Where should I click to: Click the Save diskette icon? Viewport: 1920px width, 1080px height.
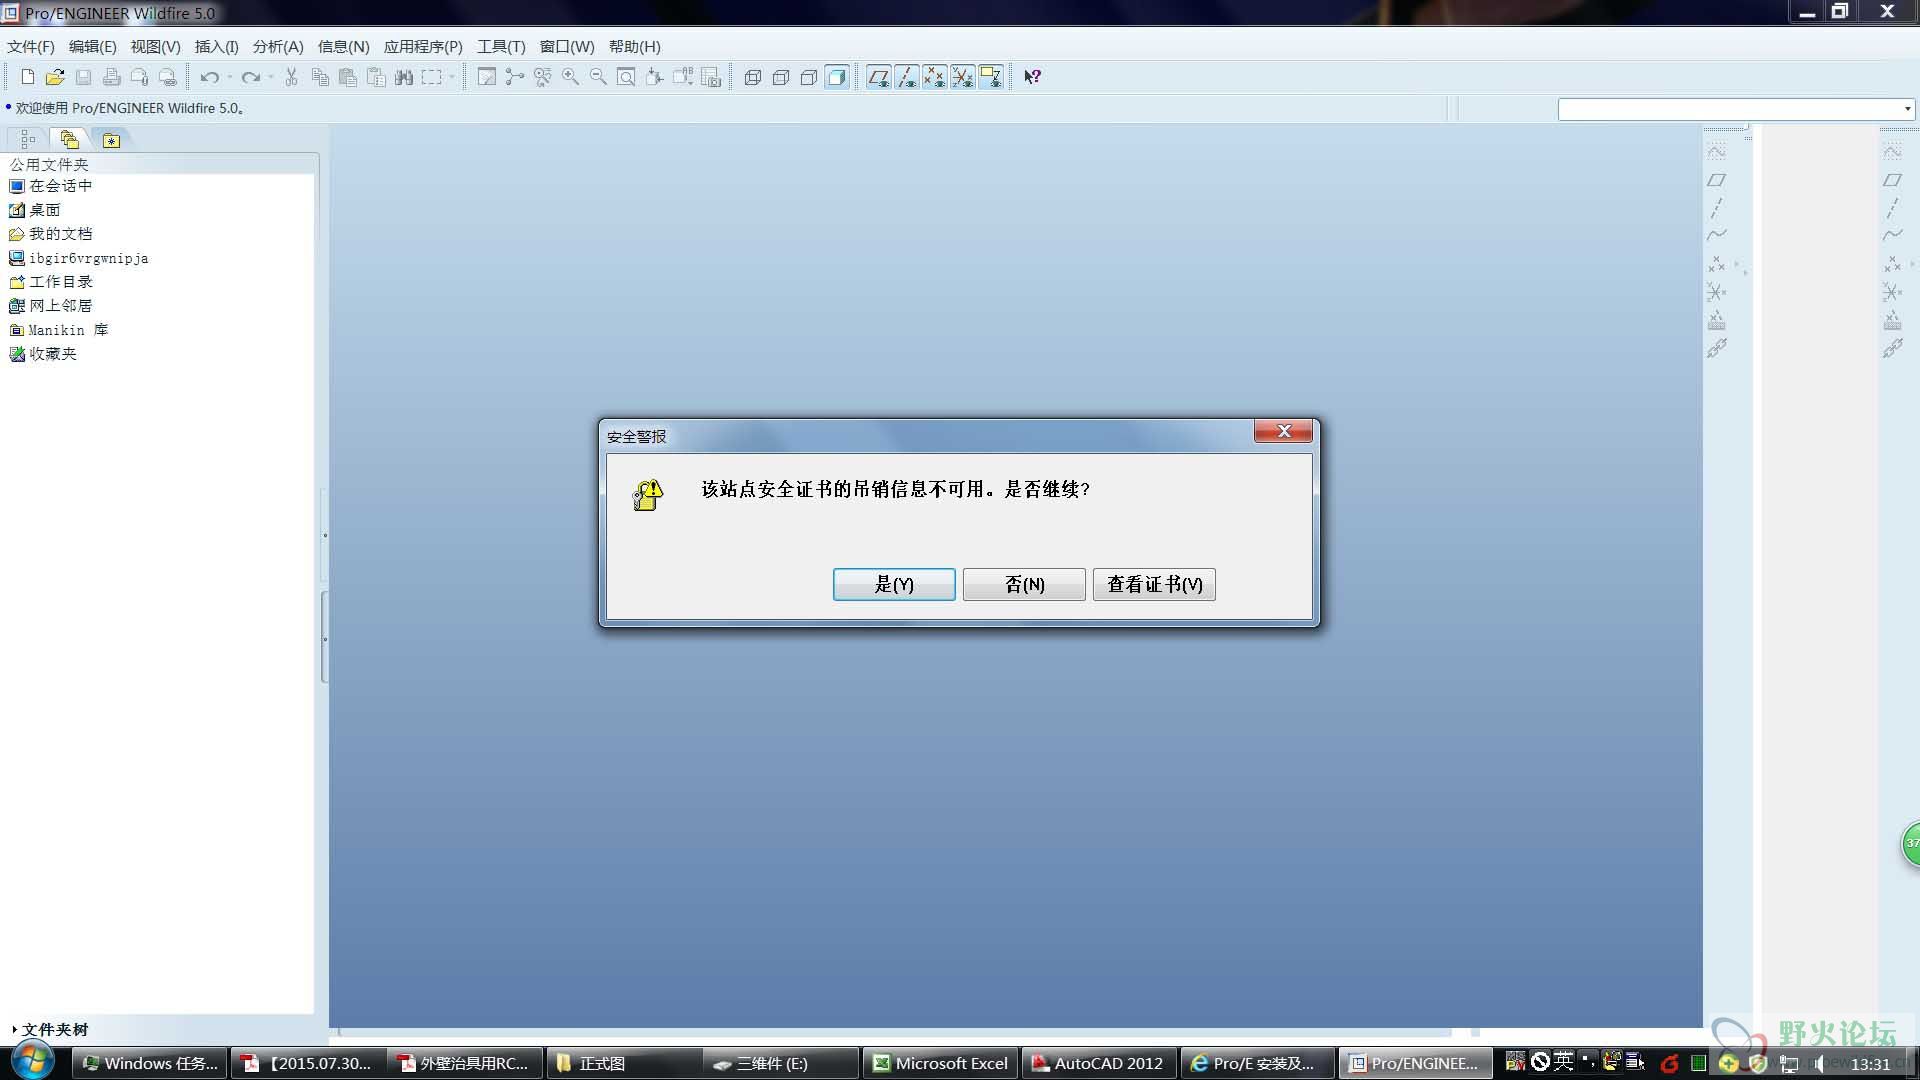coord(83,77)
